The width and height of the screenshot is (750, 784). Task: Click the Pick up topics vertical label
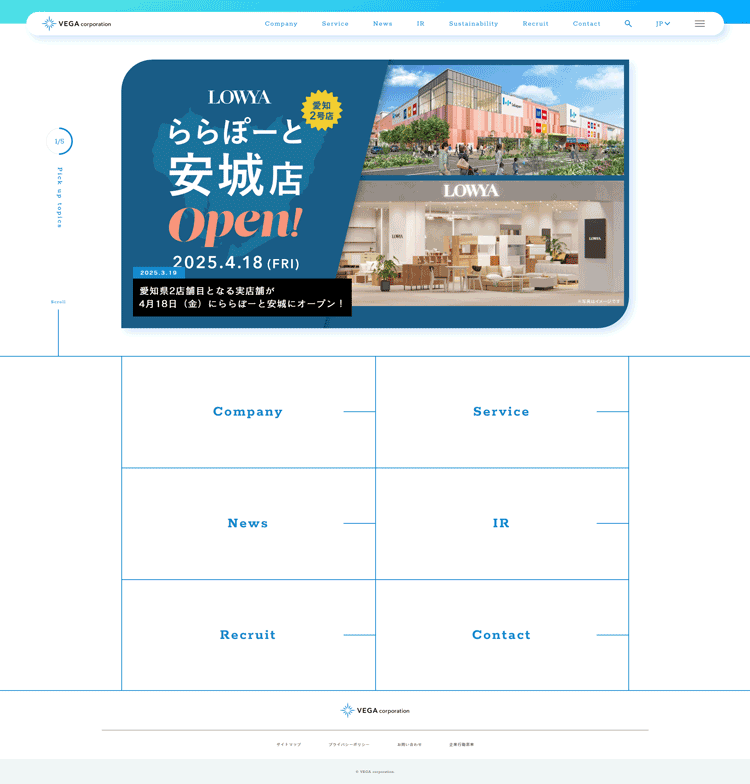point(60,198)
